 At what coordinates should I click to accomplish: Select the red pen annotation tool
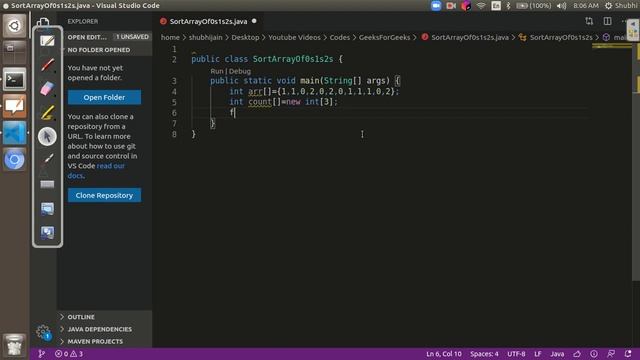click(x=47, y=65)
